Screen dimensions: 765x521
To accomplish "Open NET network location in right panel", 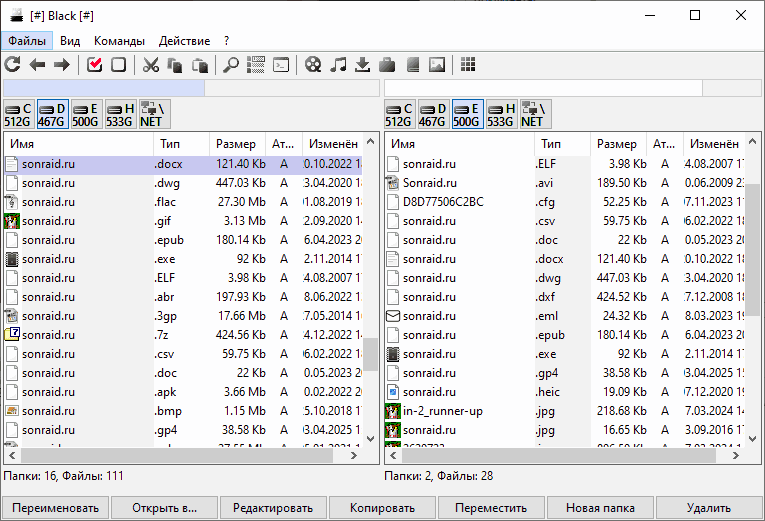I will click(x=535, y=115).
